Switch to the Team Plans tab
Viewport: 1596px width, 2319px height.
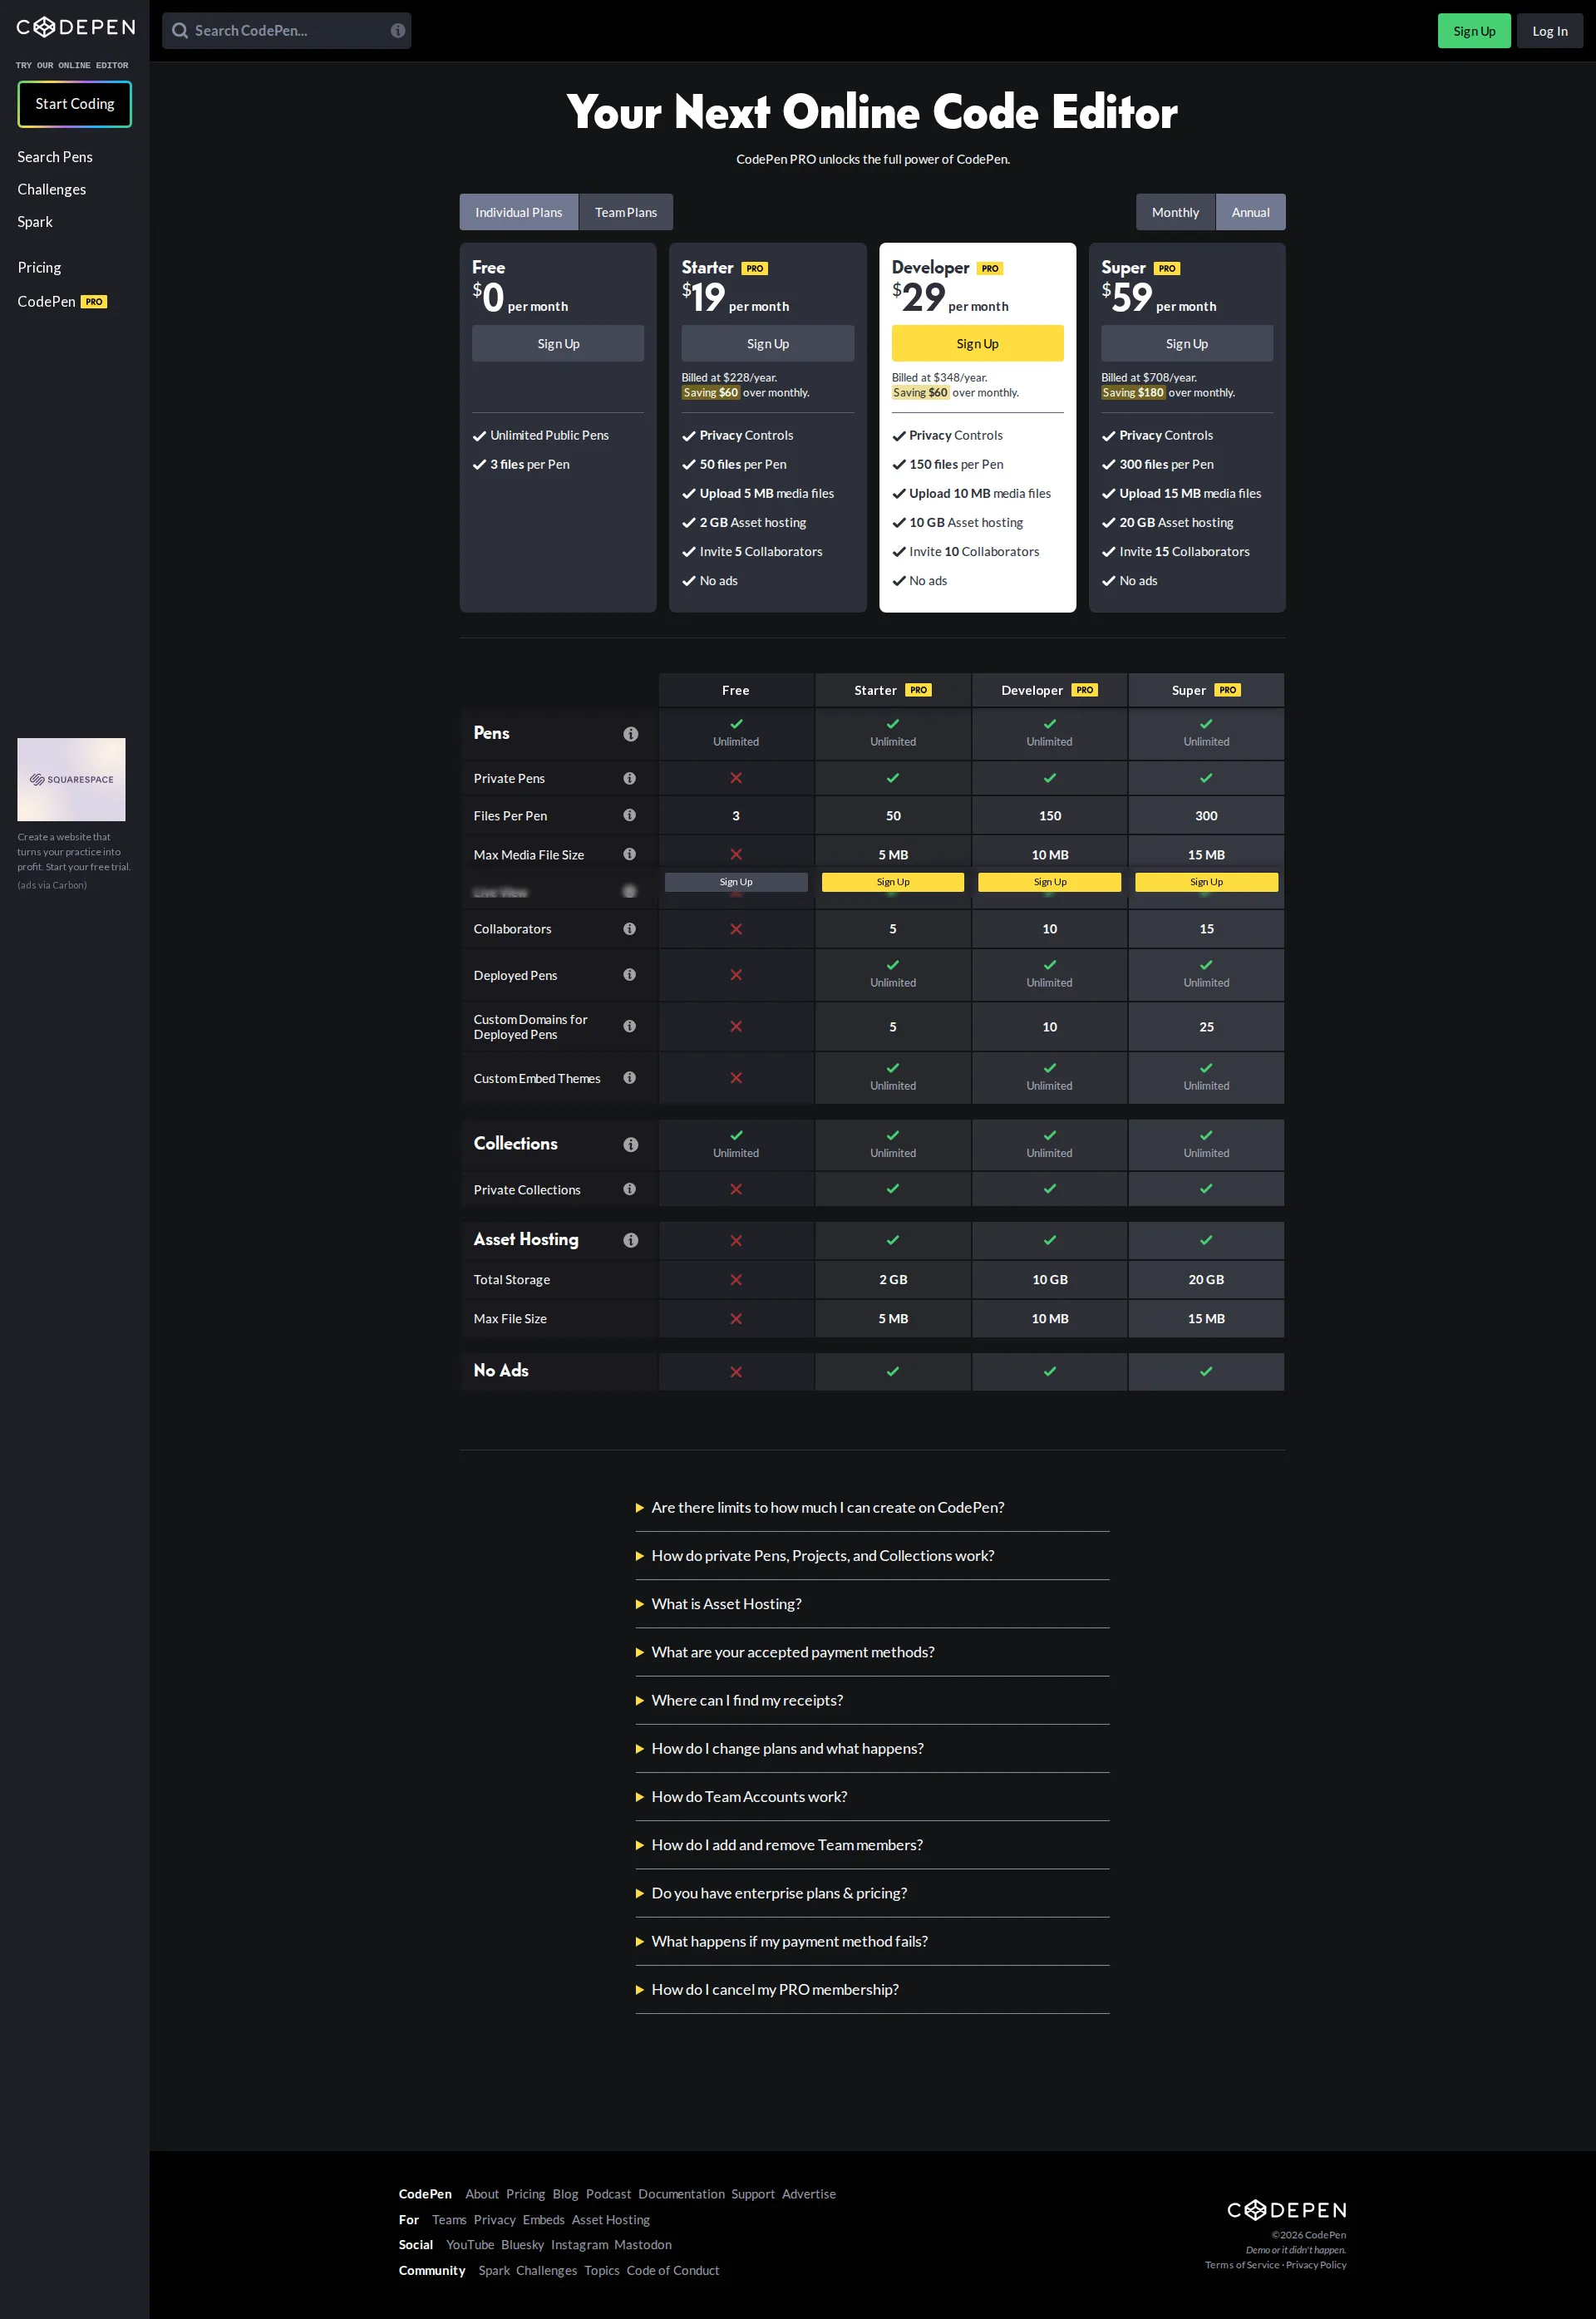[x=625, y=212]
